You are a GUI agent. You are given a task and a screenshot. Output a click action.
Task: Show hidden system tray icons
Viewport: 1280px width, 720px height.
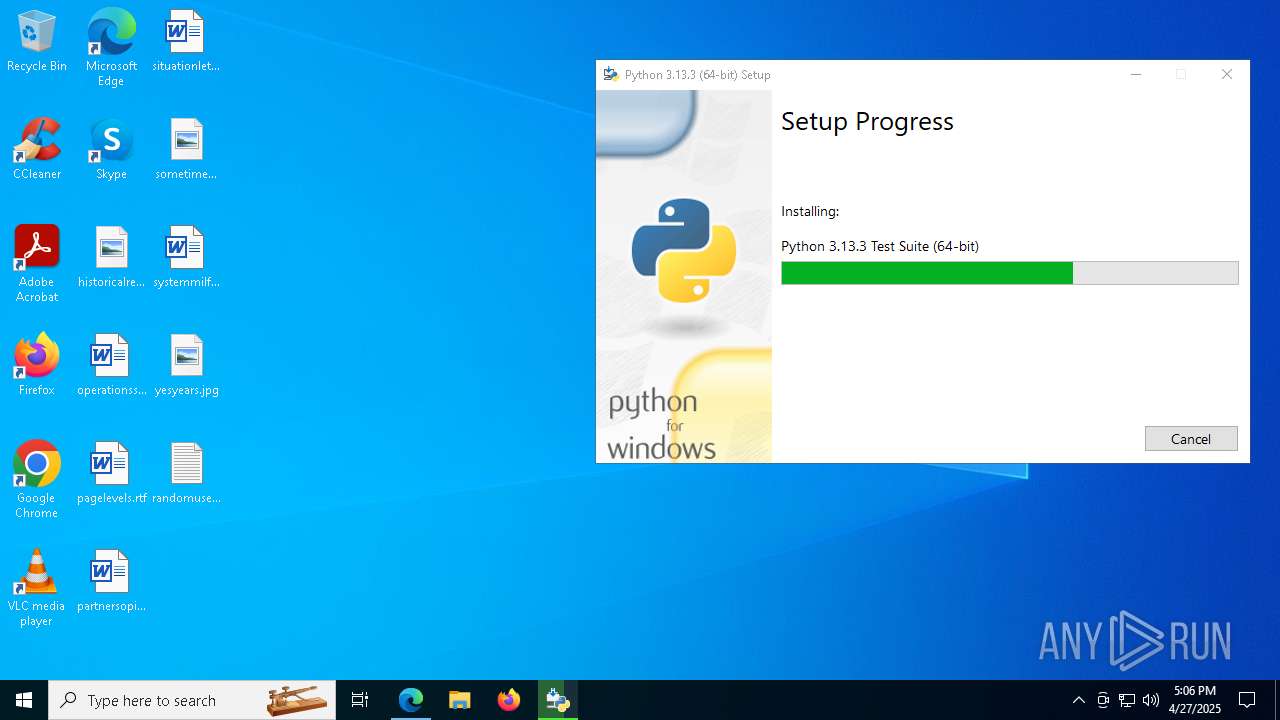[x=1078, y=700]
